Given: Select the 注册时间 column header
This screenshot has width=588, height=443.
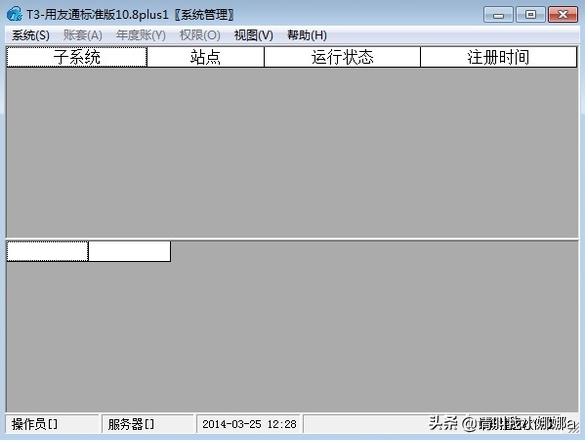Looking at the screenshot, I should 498,57.
